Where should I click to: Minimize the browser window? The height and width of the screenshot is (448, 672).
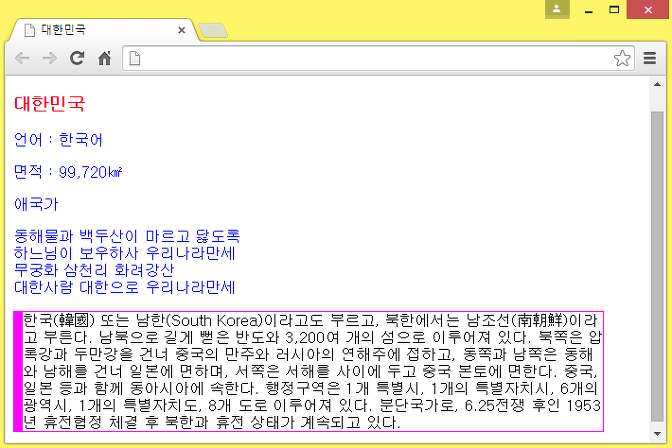click(588, 9)
